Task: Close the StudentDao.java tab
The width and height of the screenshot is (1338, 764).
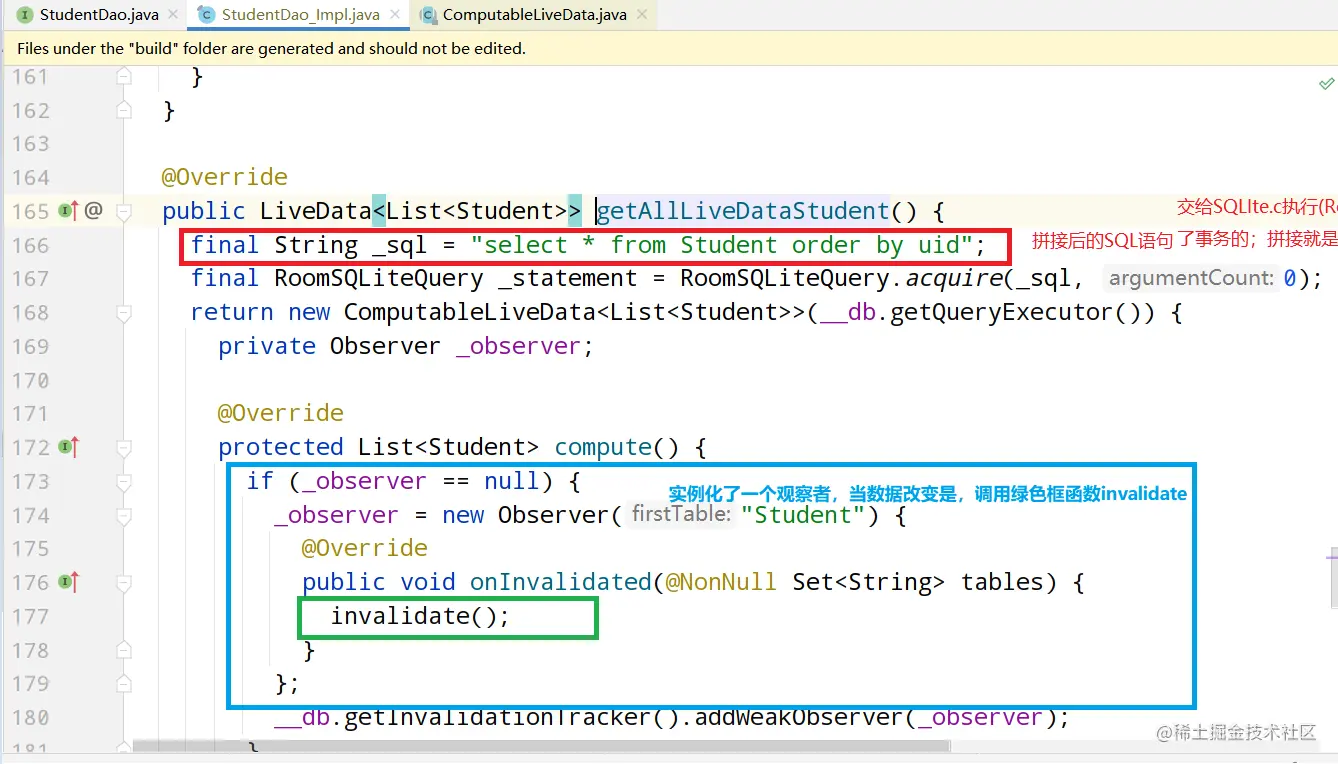Action: click(174, 15)
